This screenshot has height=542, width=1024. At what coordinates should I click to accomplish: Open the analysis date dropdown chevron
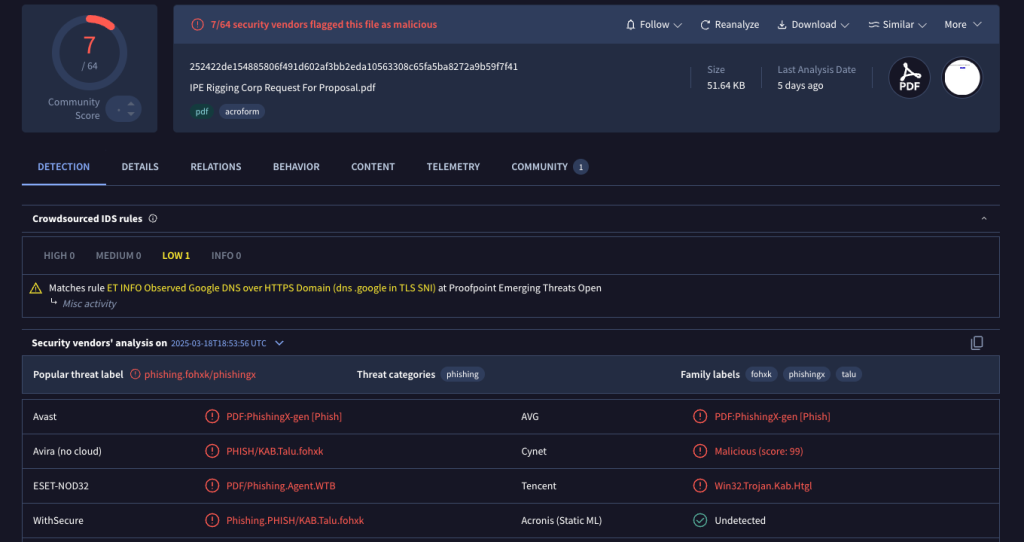[x=280, y=343]
